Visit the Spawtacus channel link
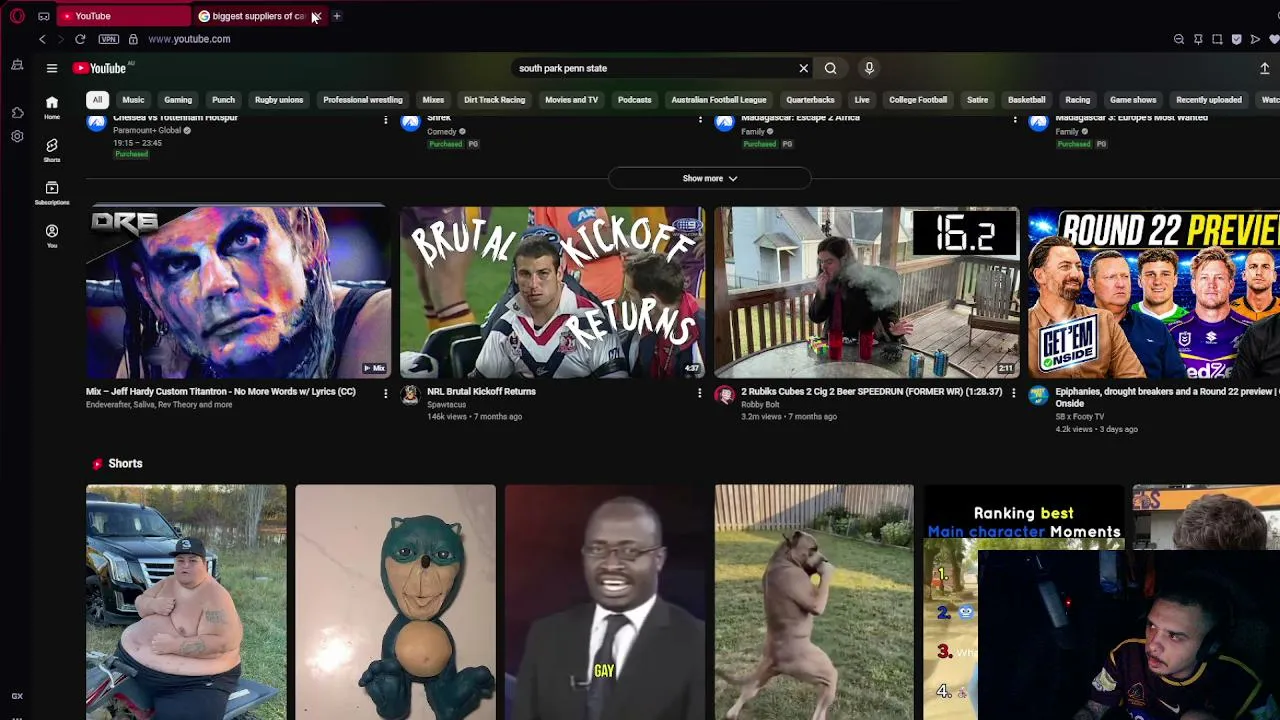Viewport: 1280px width, 720px height. [x=447, y=405]
